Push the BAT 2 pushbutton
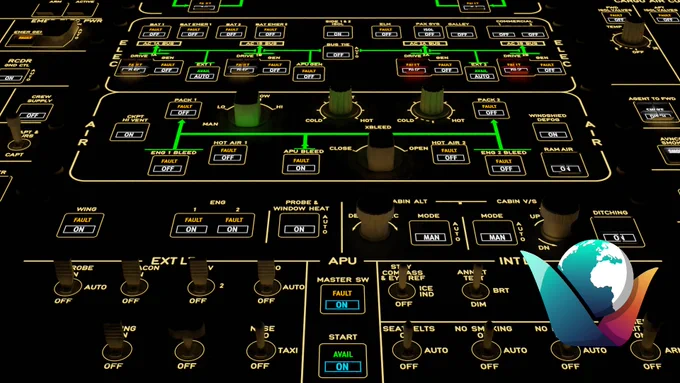The image size is (680, 383). (231, 32)
